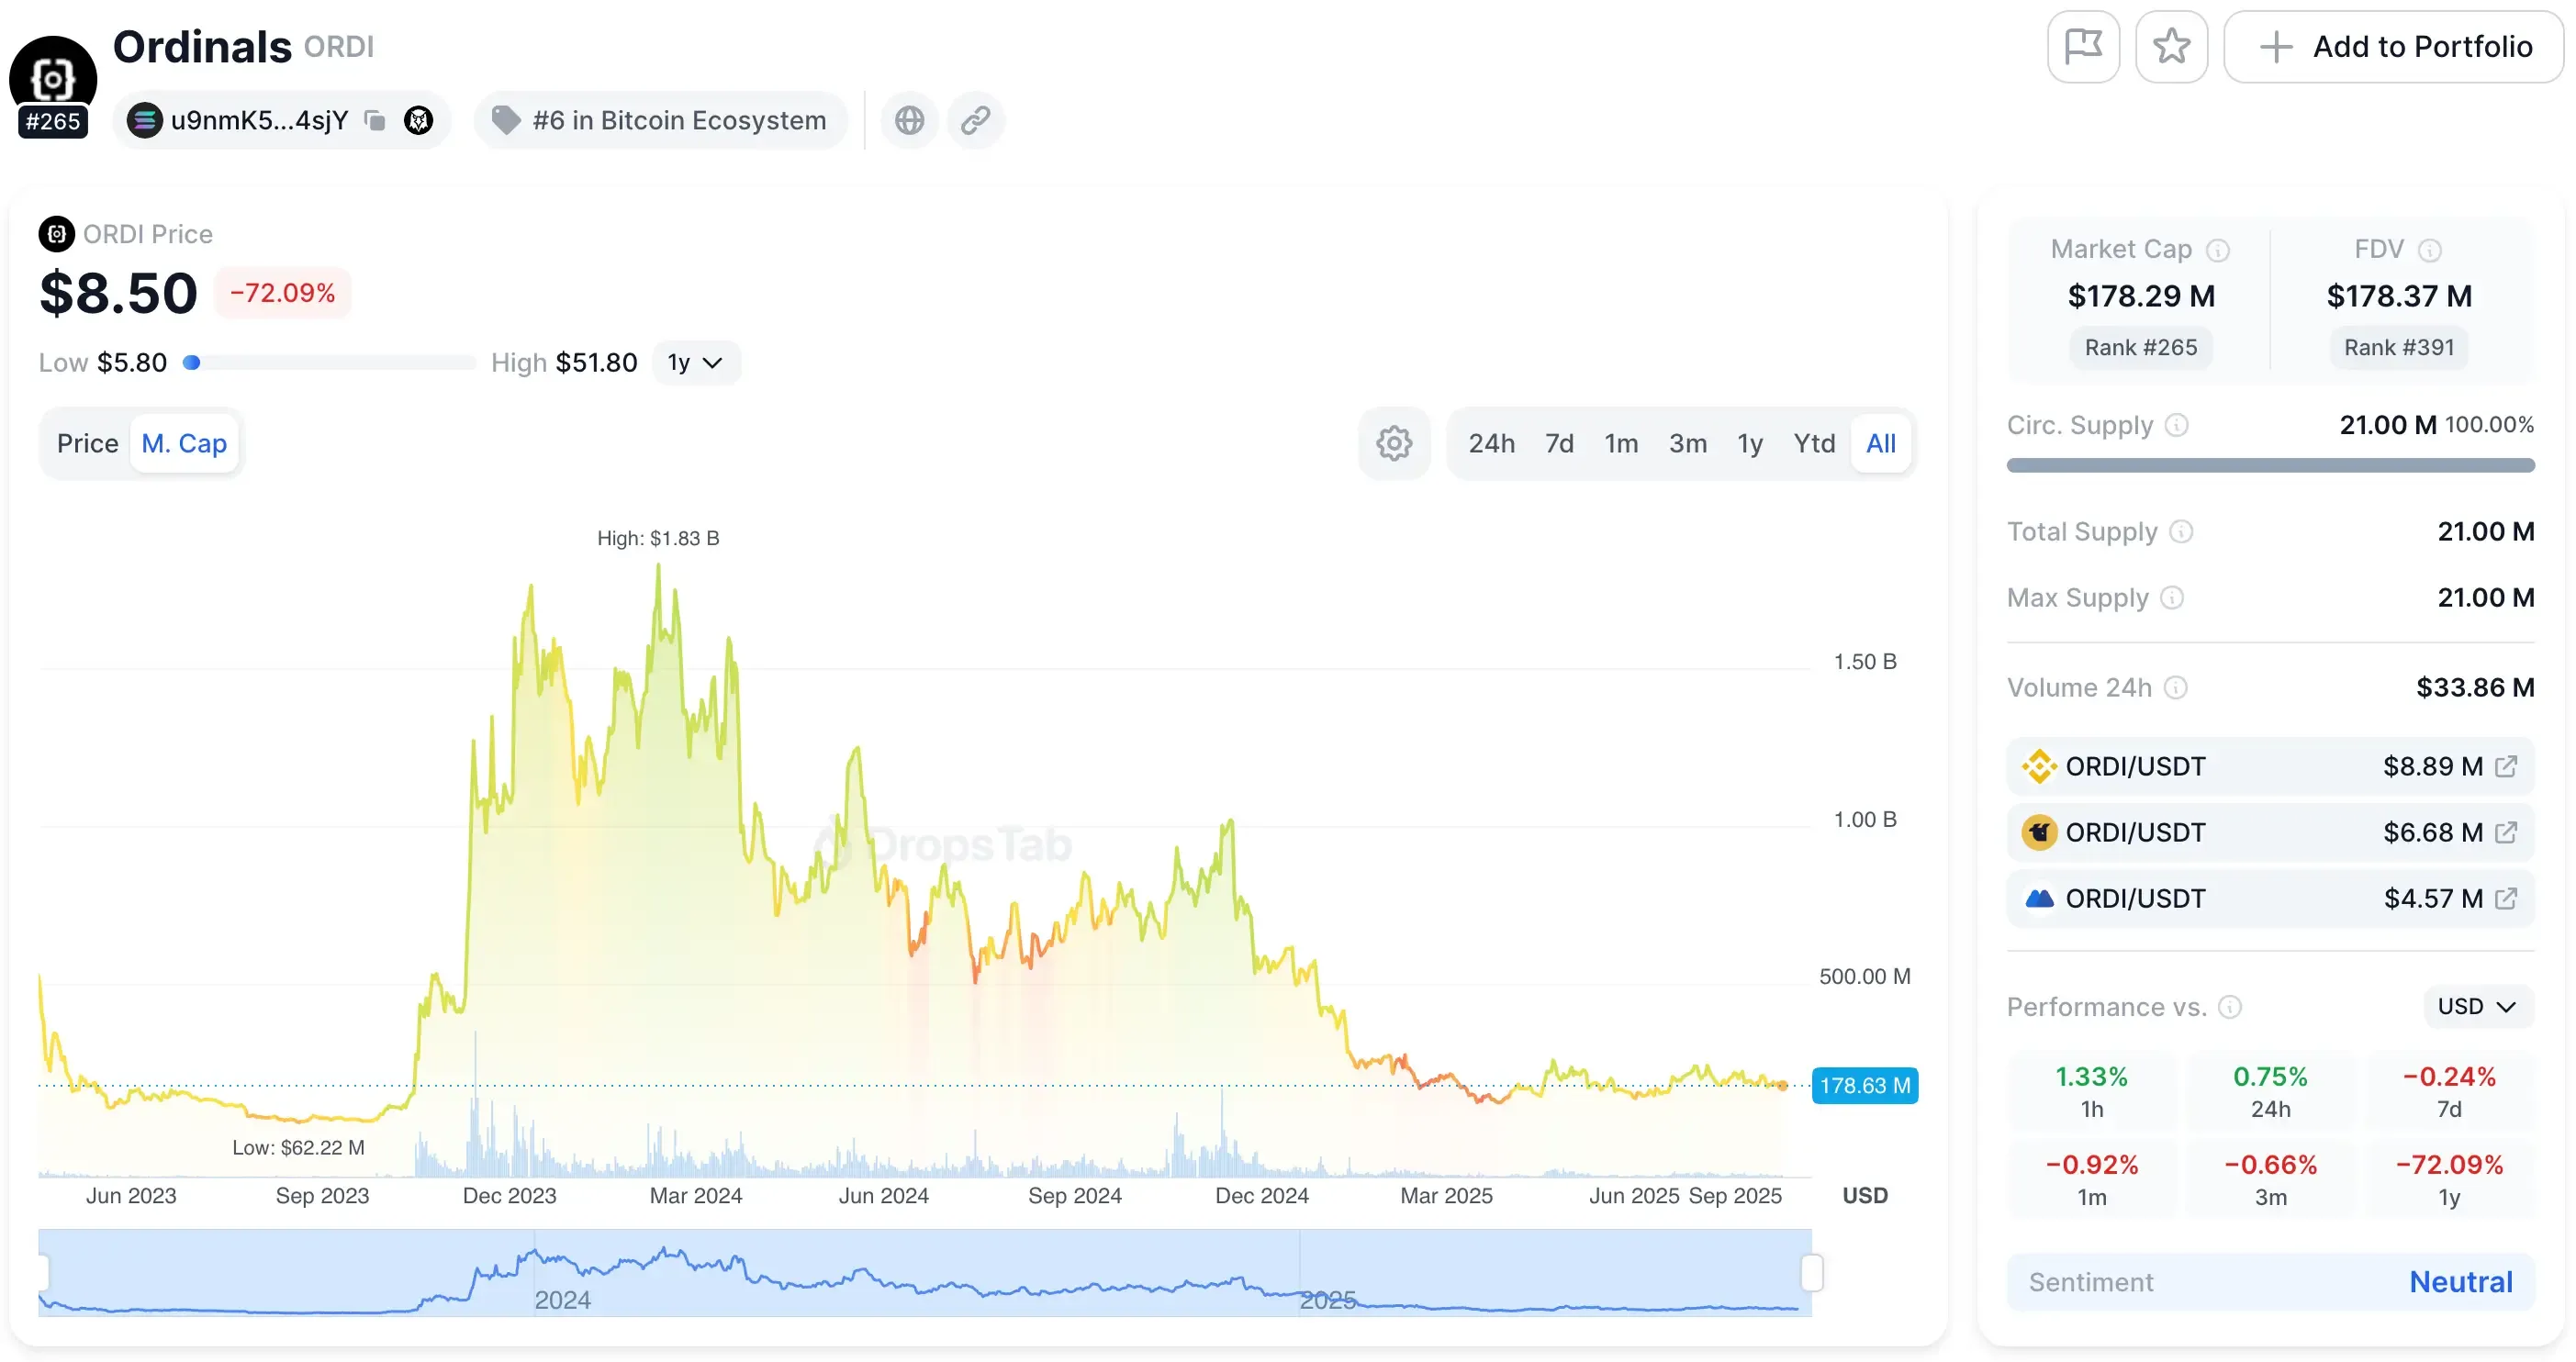The image size is (2576, 1362).
Task: Expand the 1y high/low range dropdown
Action: pos(696,362)
